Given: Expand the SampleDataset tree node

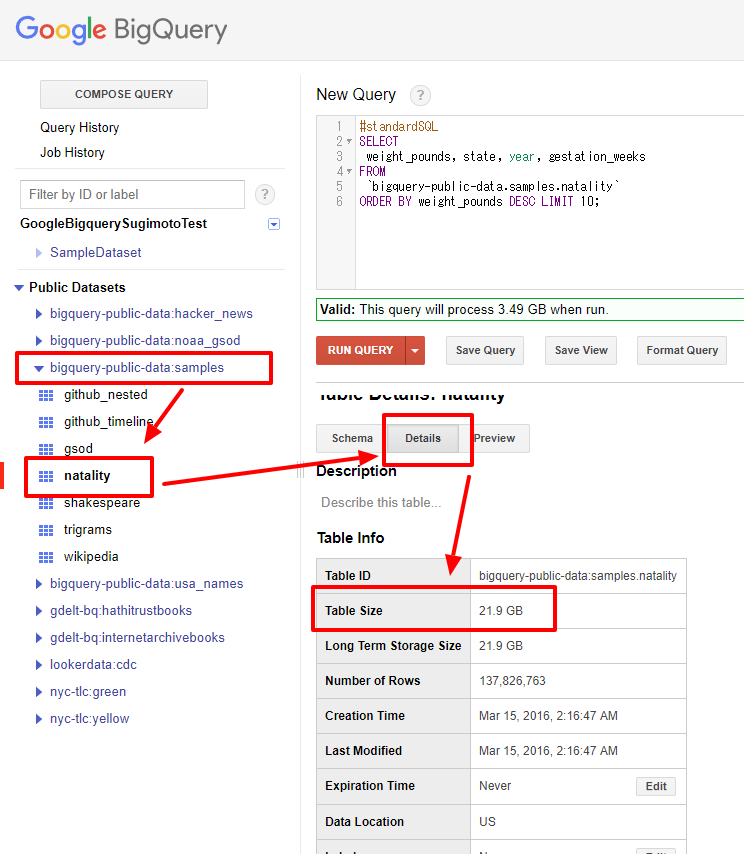Looking at the screenshot, I should coord(39,253).
